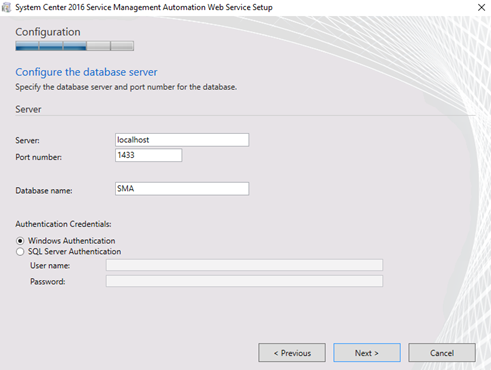Image resolution: width=491 pixels, height=370 pixels.
Task: Click the Configuration progress bar
Action: click(75, 46)
